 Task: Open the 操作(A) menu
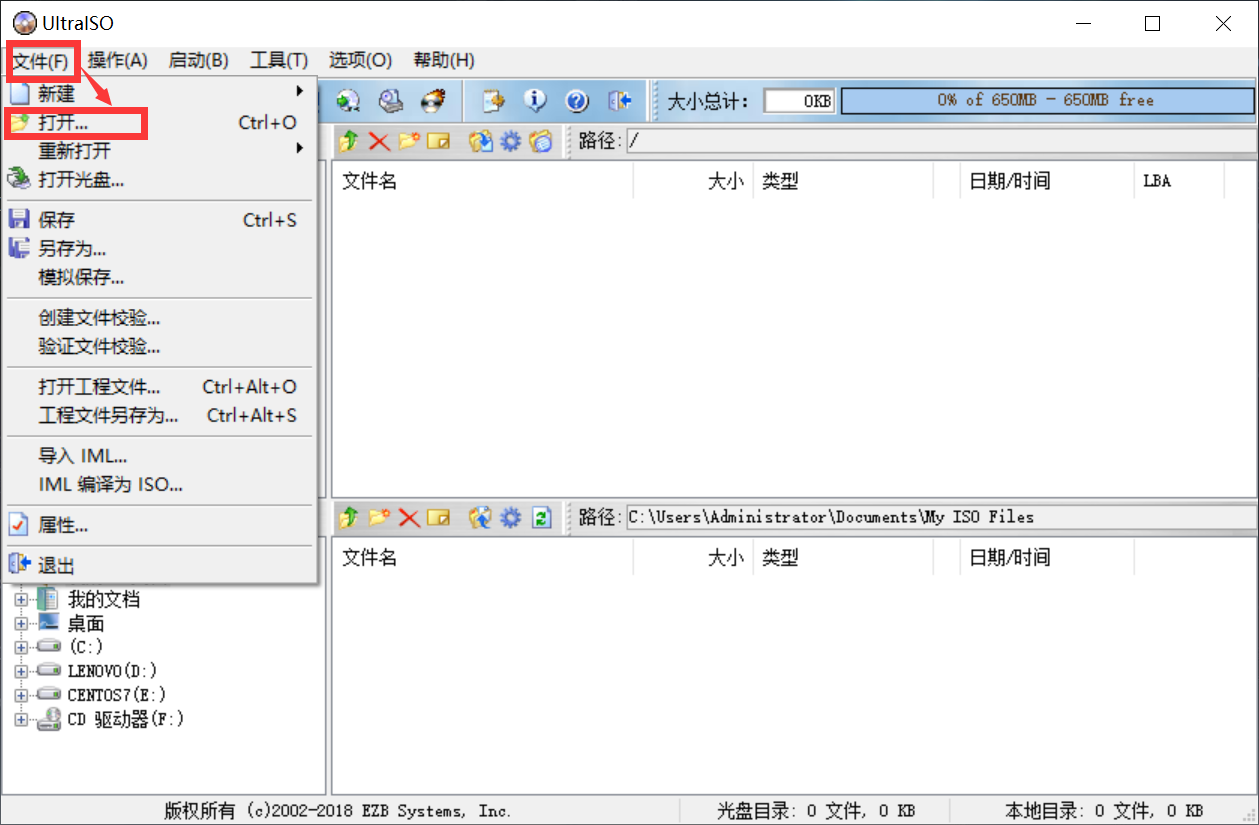coord(118,61)
